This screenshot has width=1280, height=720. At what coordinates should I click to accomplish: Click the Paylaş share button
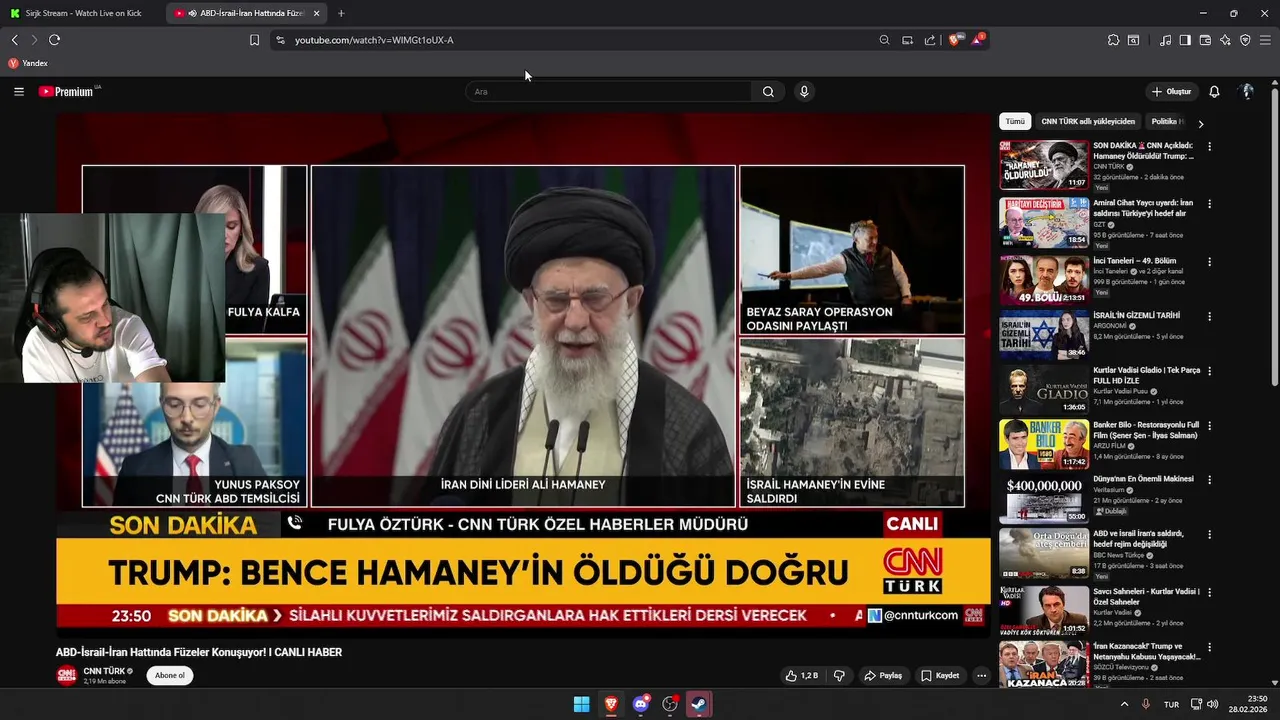coord(883,676)
